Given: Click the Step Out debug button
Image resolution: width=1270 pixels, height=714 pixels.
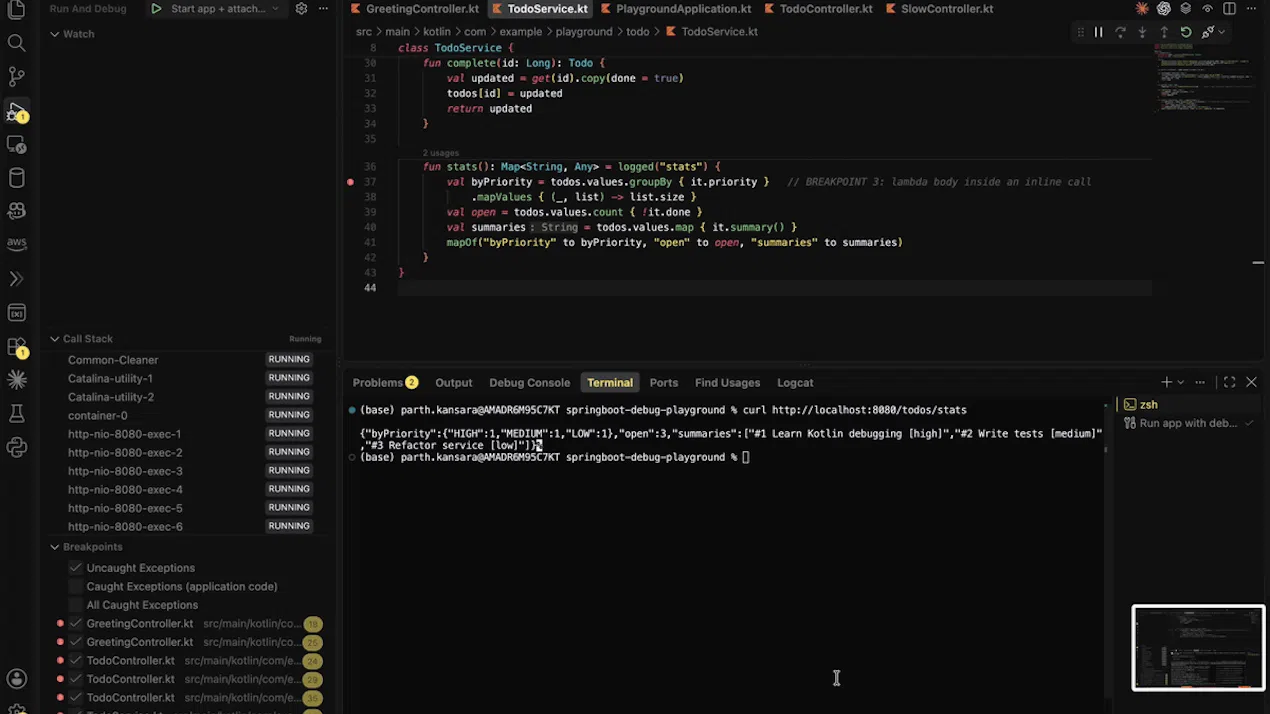Looking at the screenshot, I should point(1164,32).
